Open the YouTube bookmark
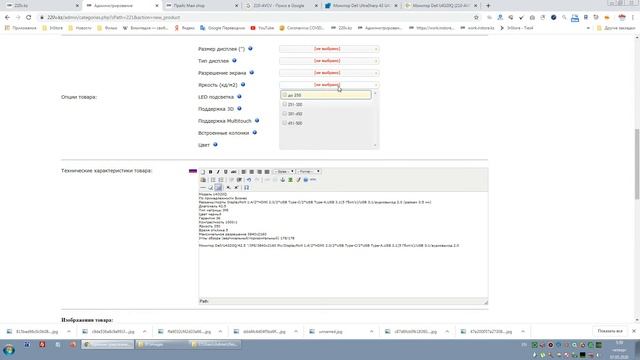The height and width of the screenshot is (360, 640). (262, 28)
